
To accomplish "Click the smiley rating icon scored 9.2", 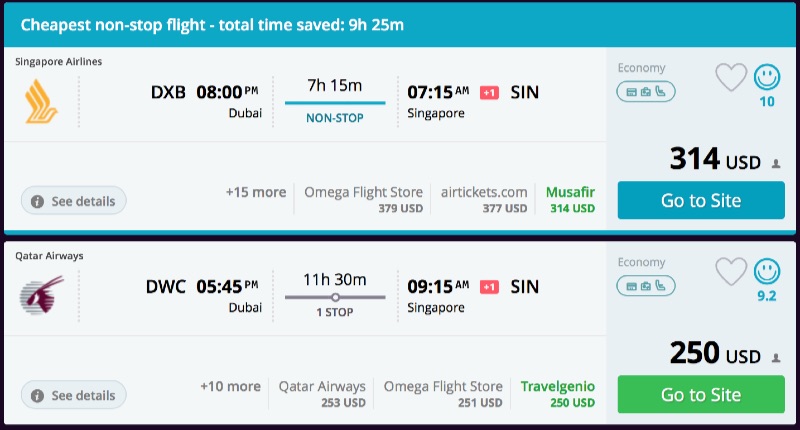I will tap(767, 271).
